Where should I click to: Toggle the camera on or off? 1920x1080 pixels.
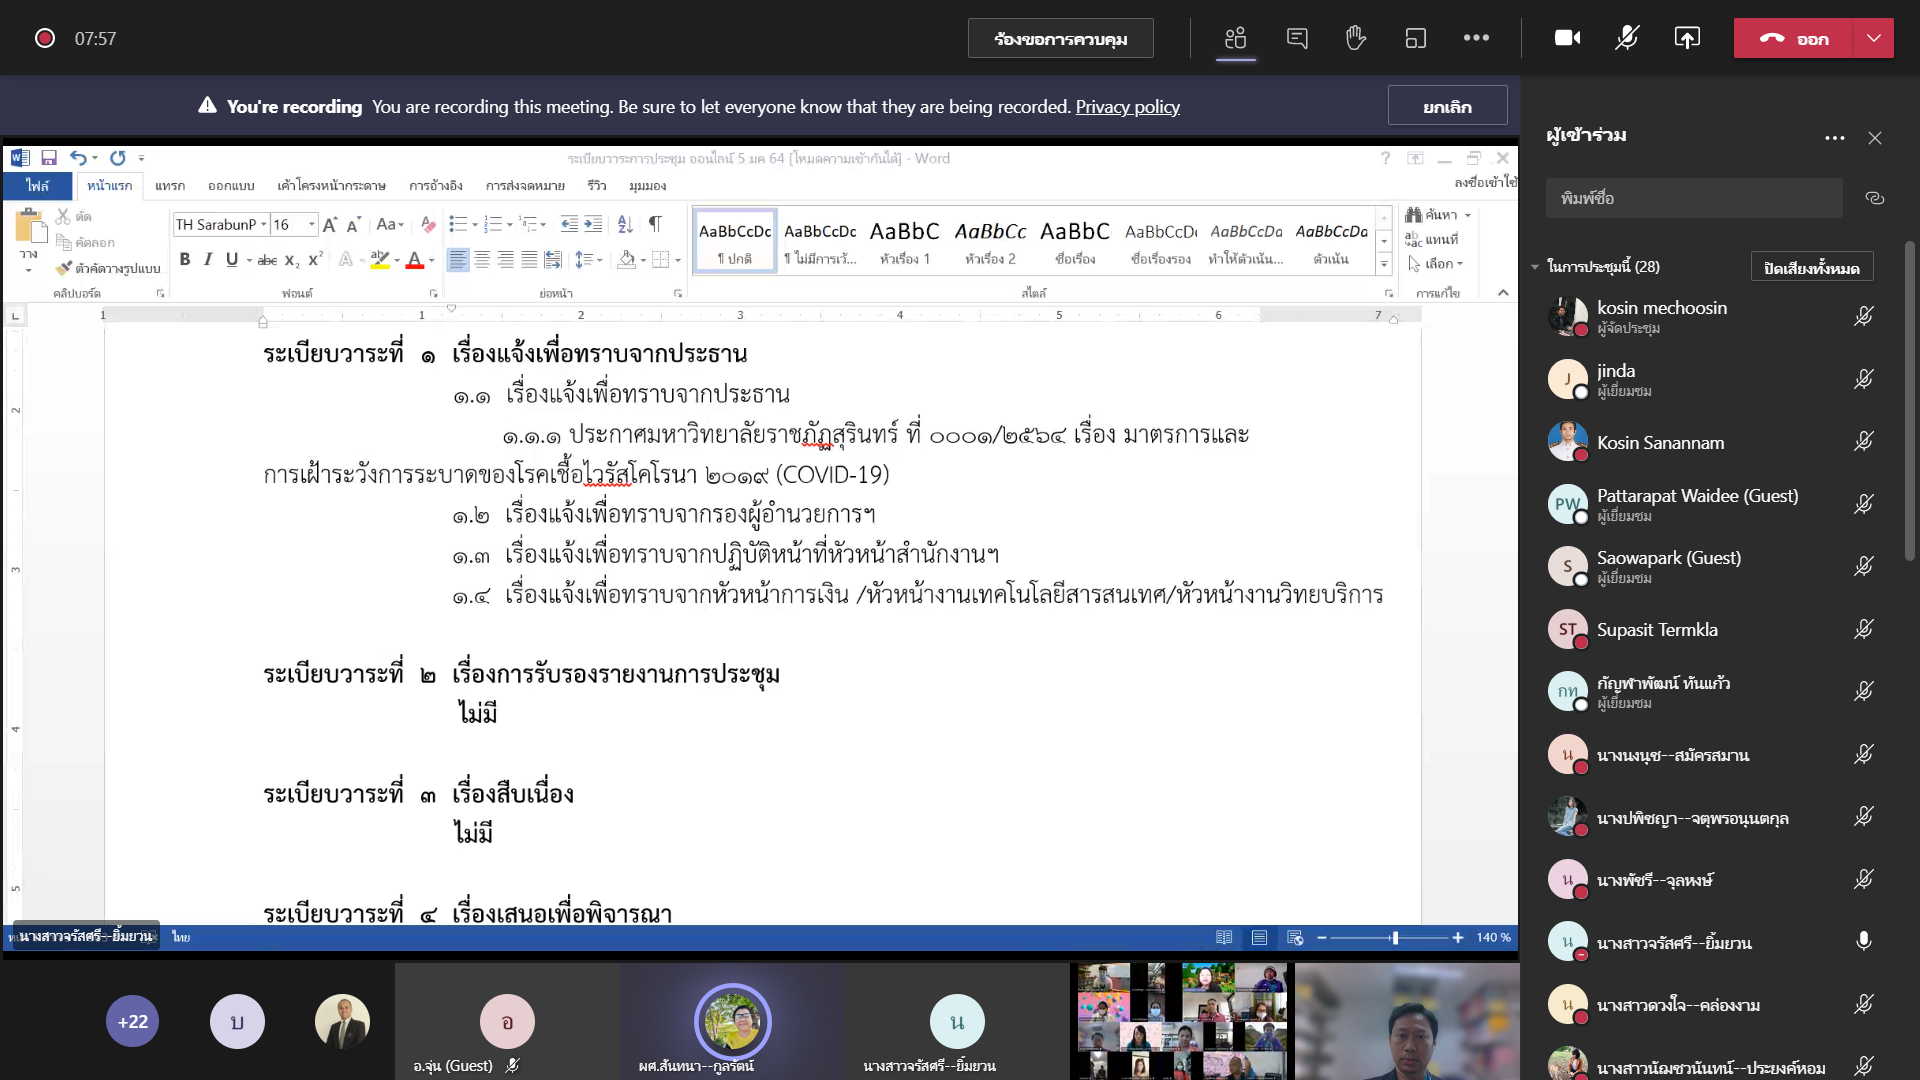coord(1567,38)
